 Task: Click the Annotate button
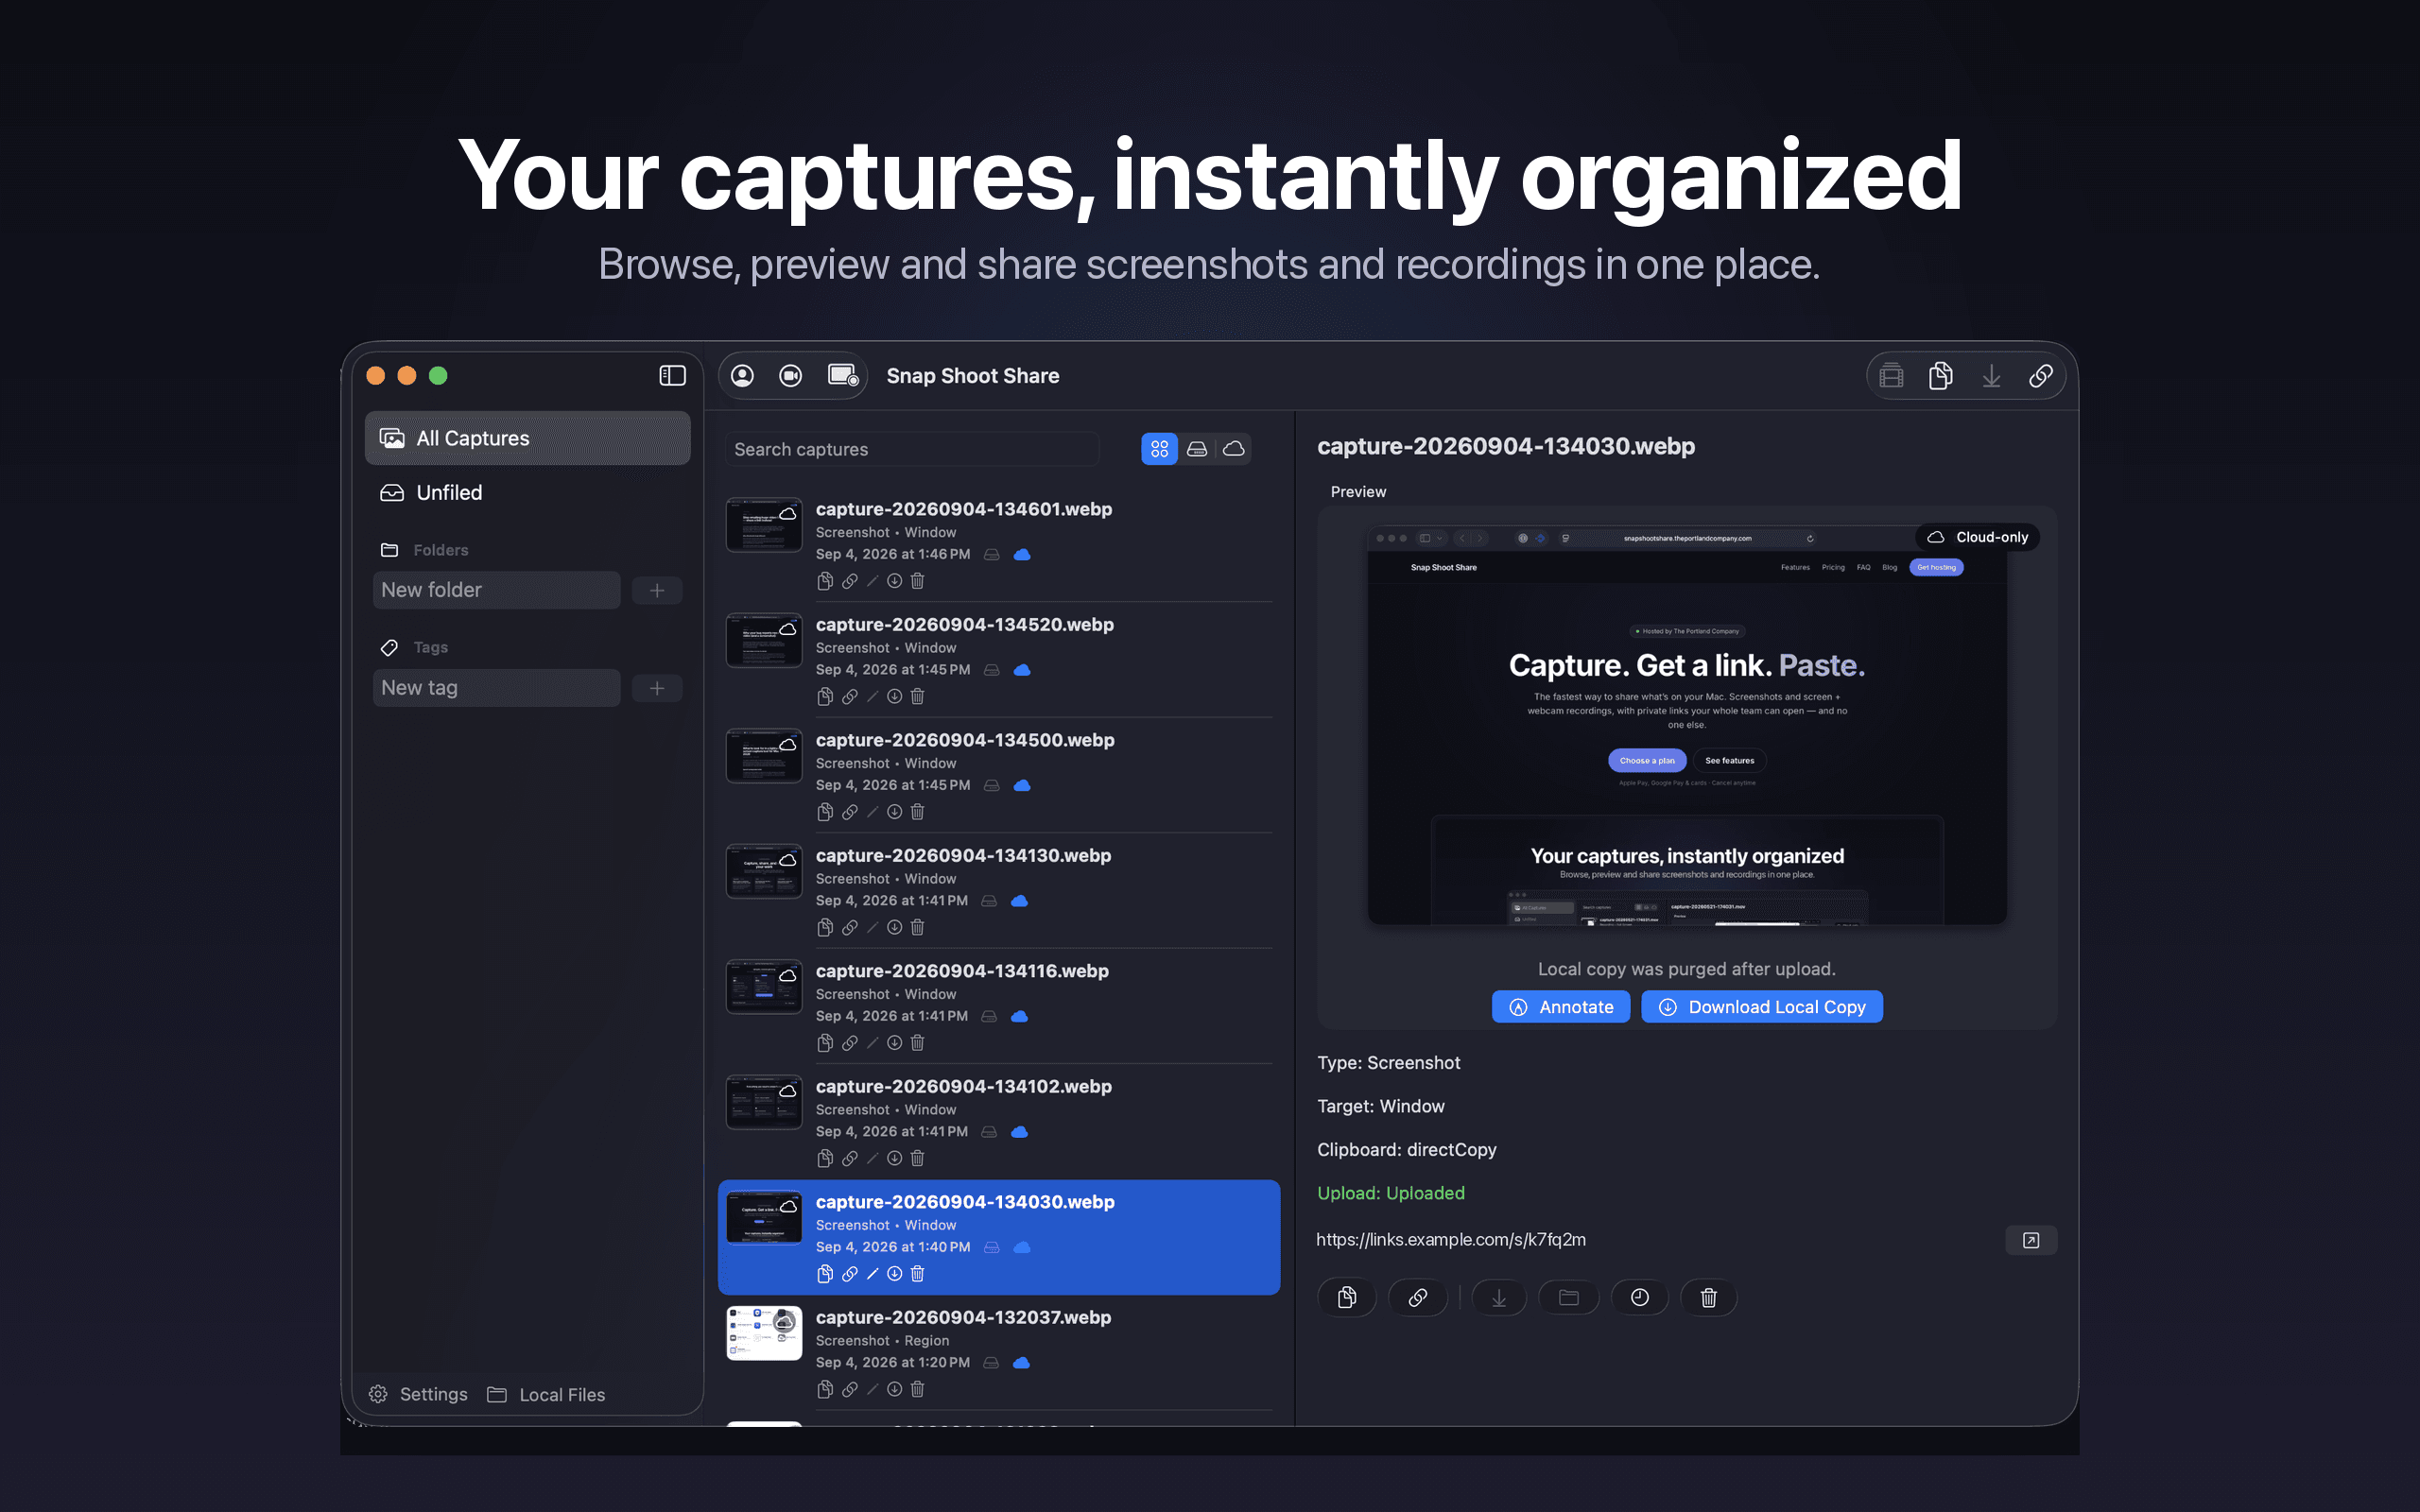click(x=1561, y=1007)
